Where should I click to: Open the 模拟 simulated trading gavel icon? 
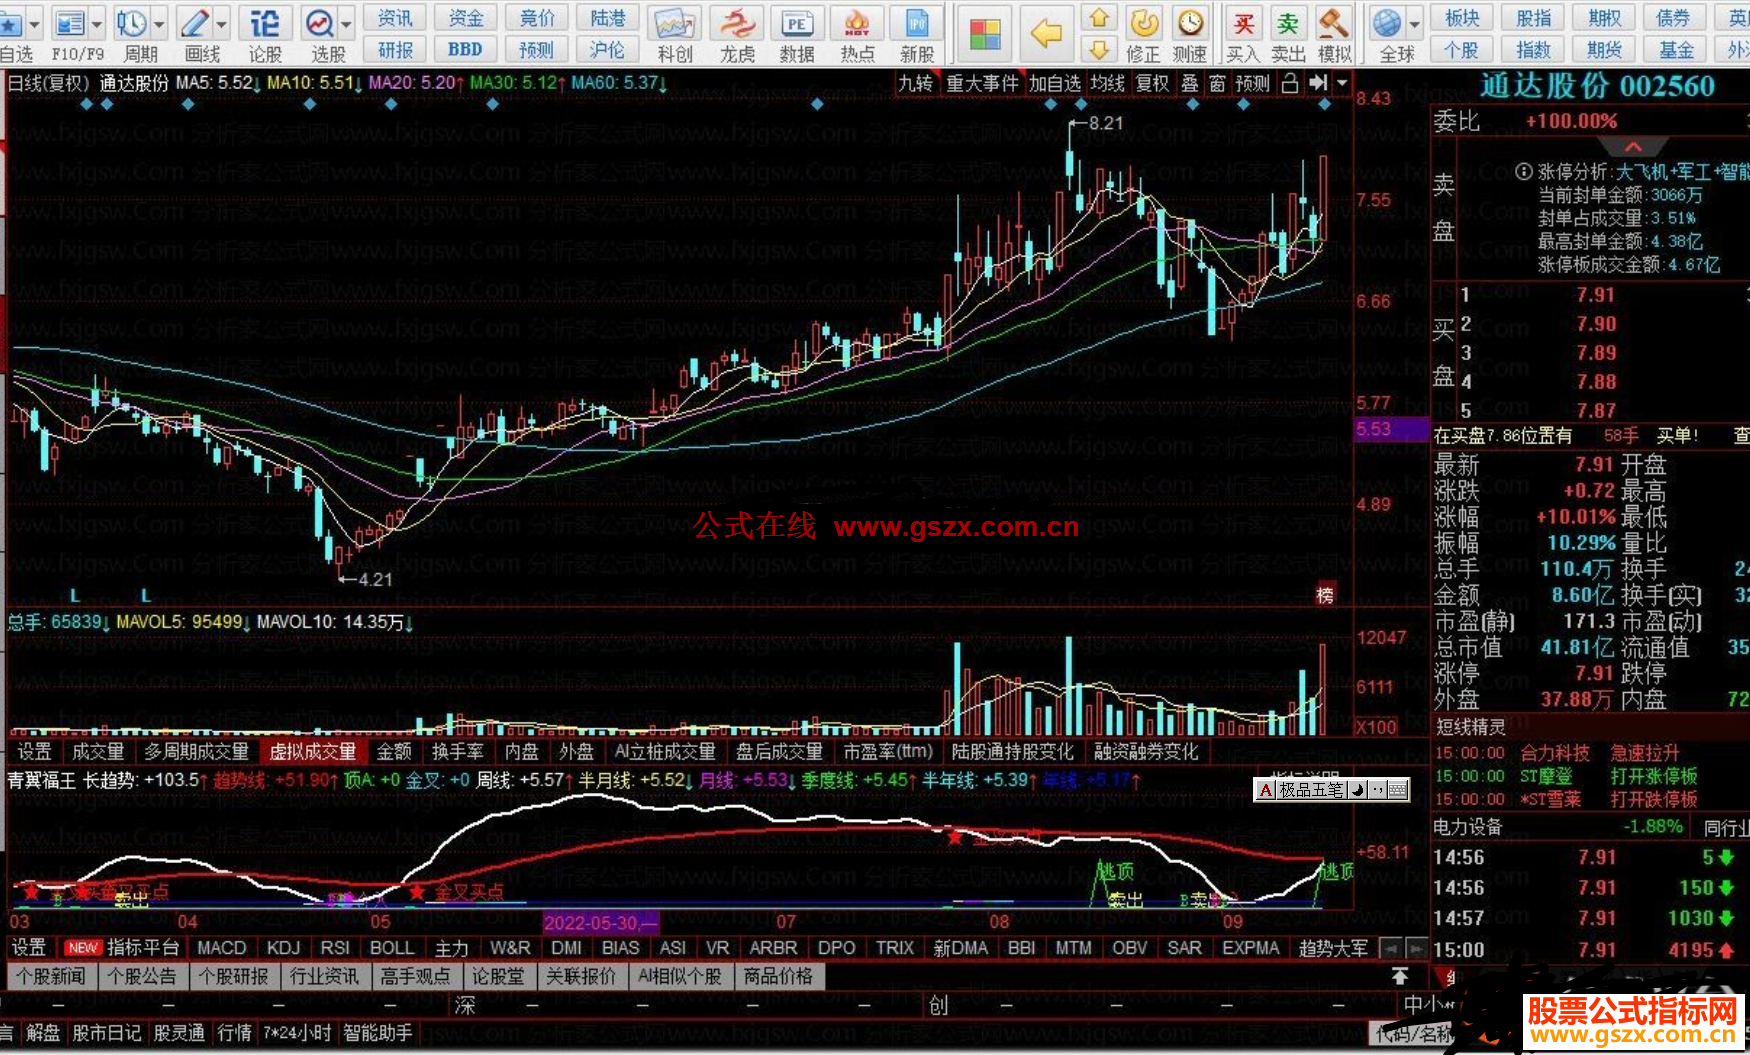click(1333, 23)
